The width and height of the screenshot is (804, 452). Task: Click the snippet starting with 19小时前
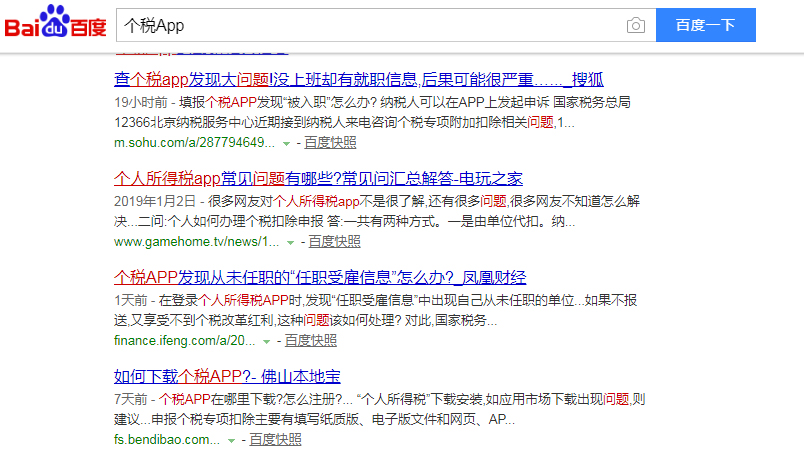[x=372, y=112]
